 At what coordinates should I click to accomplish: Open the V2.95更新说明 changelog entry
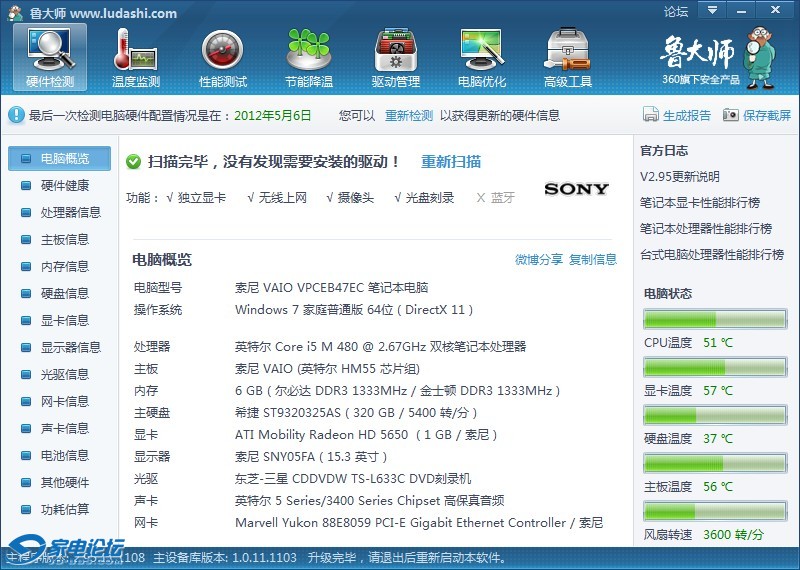[680, 177]
